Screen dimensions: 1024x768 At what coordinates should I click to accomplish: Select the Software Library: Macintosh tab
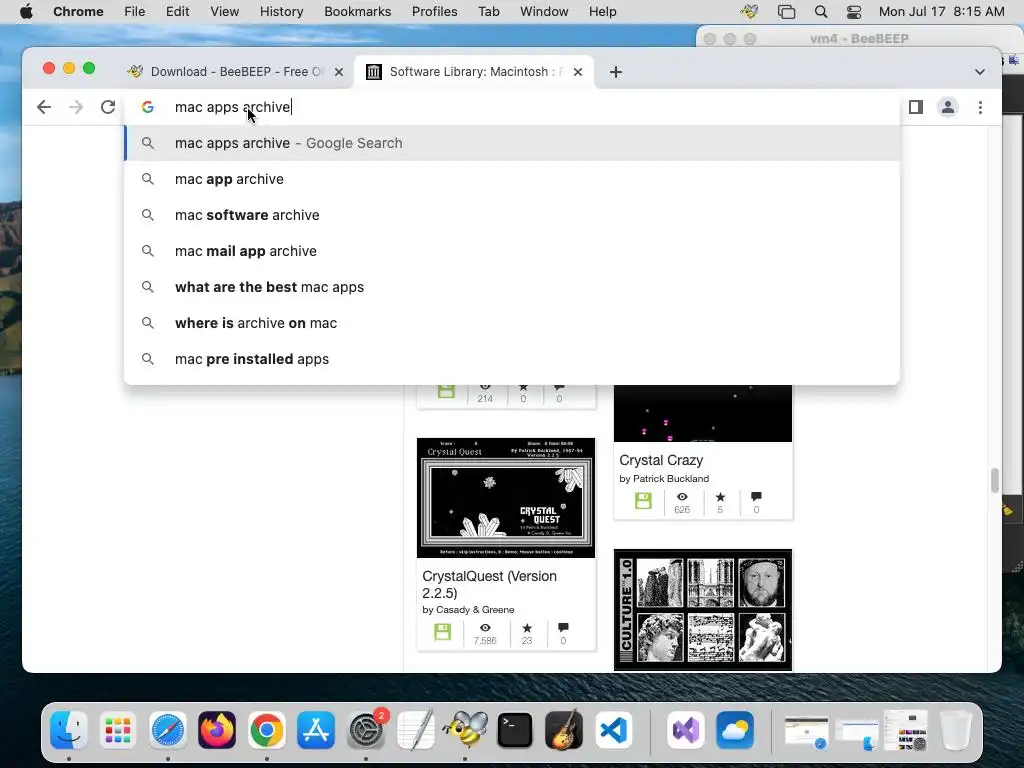[473, 72]
